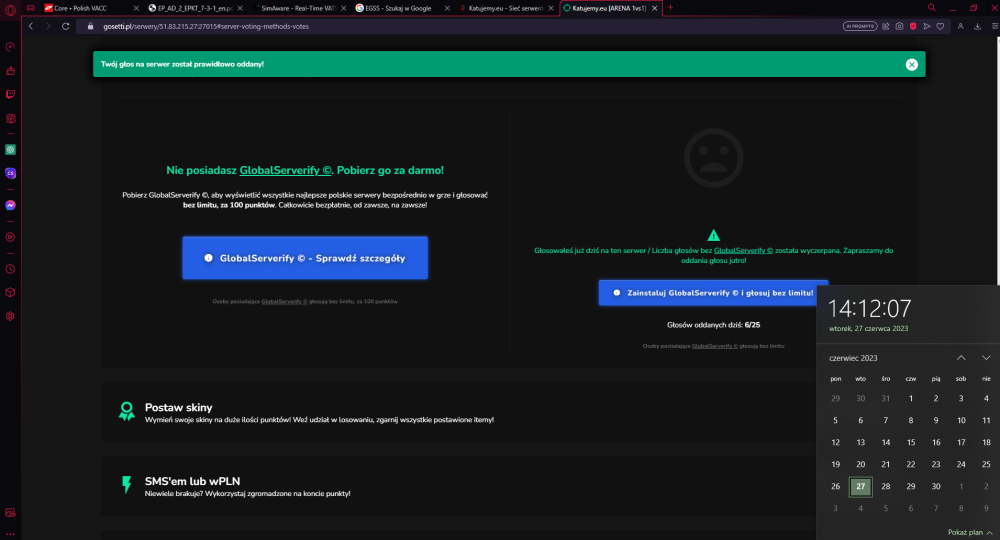
Task: Open the downloads icon in toolbar
Action: (977, 26)
